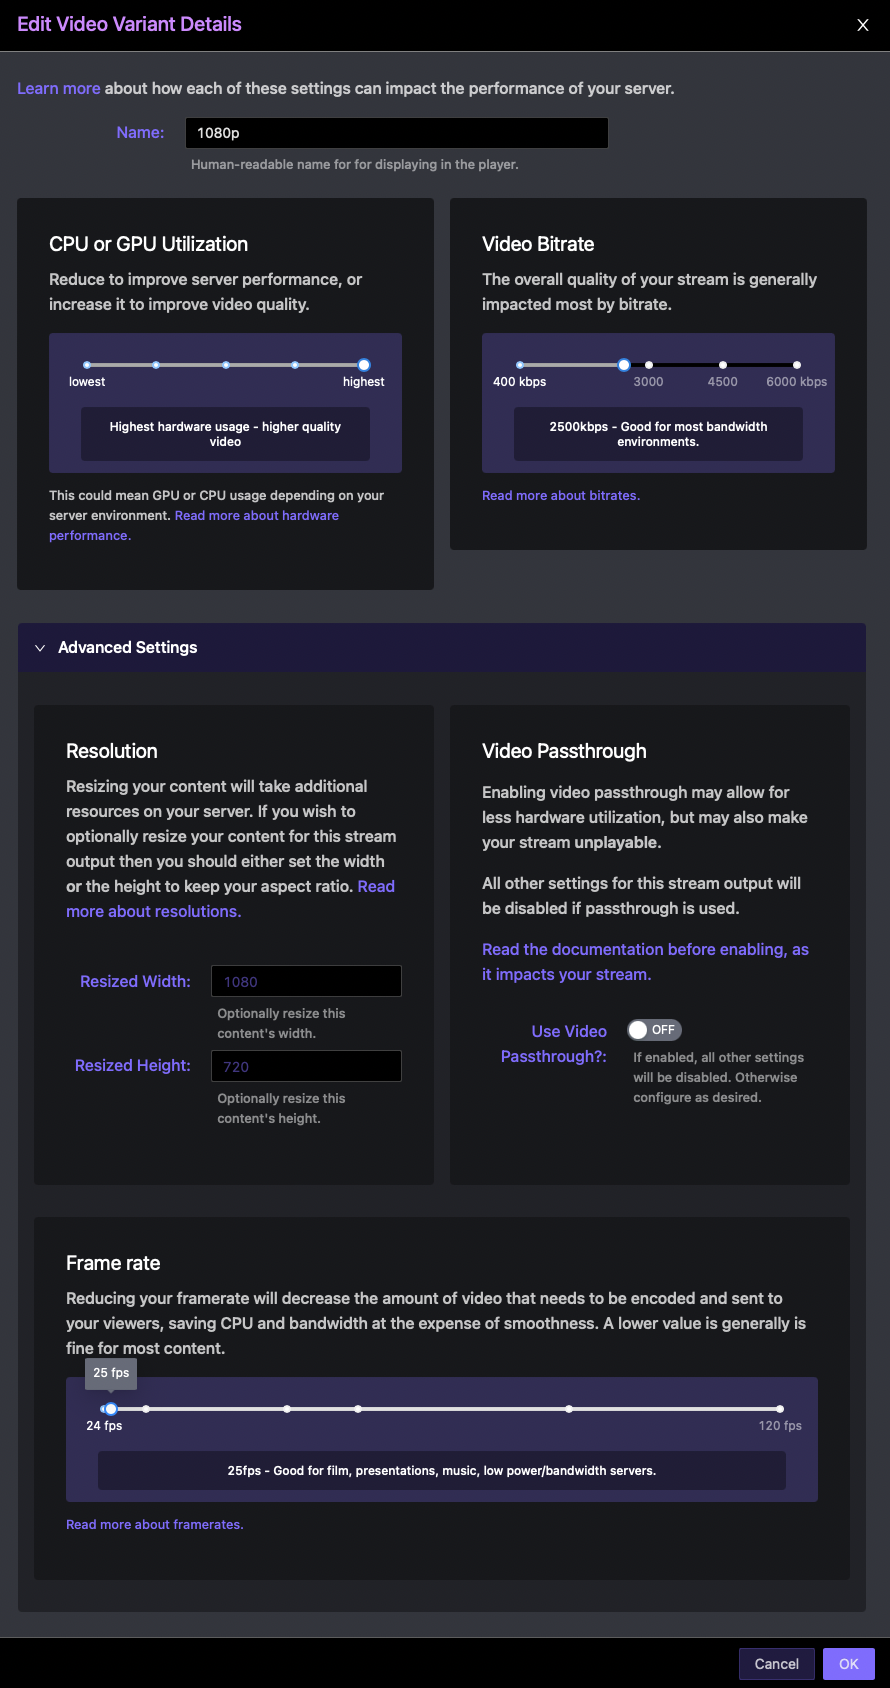890x1688 pixels.
Task: Open "Read more about resolutions" link
Action: coord(153,911)
